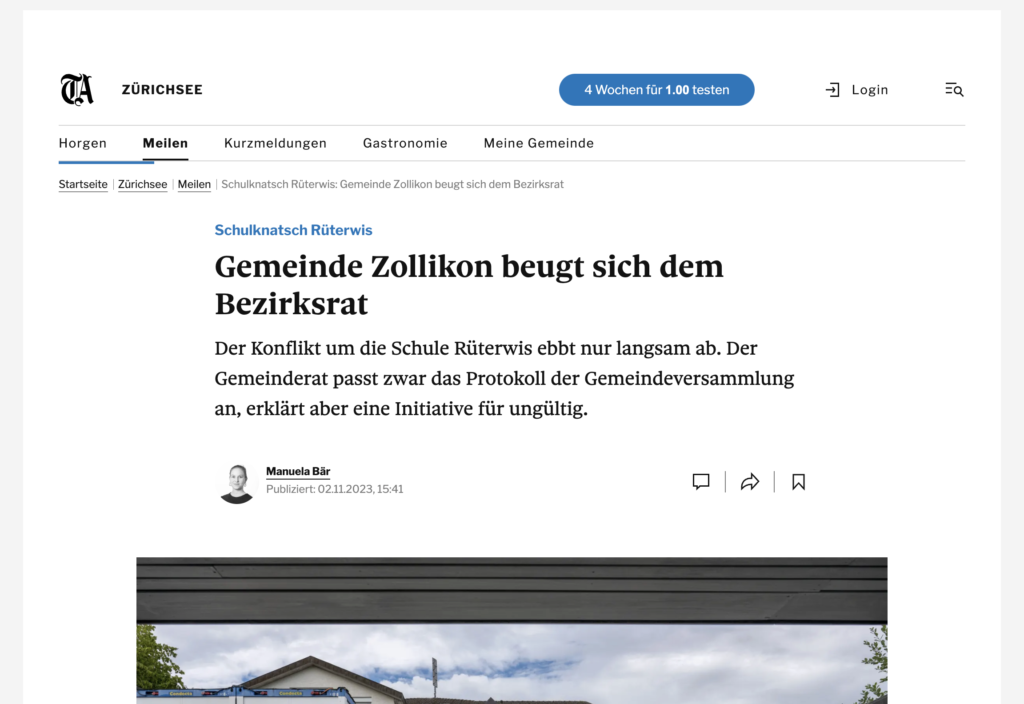Go to Startseite in the breadcrumb
Screen dimensions: 1024x704
click(83, 185)
